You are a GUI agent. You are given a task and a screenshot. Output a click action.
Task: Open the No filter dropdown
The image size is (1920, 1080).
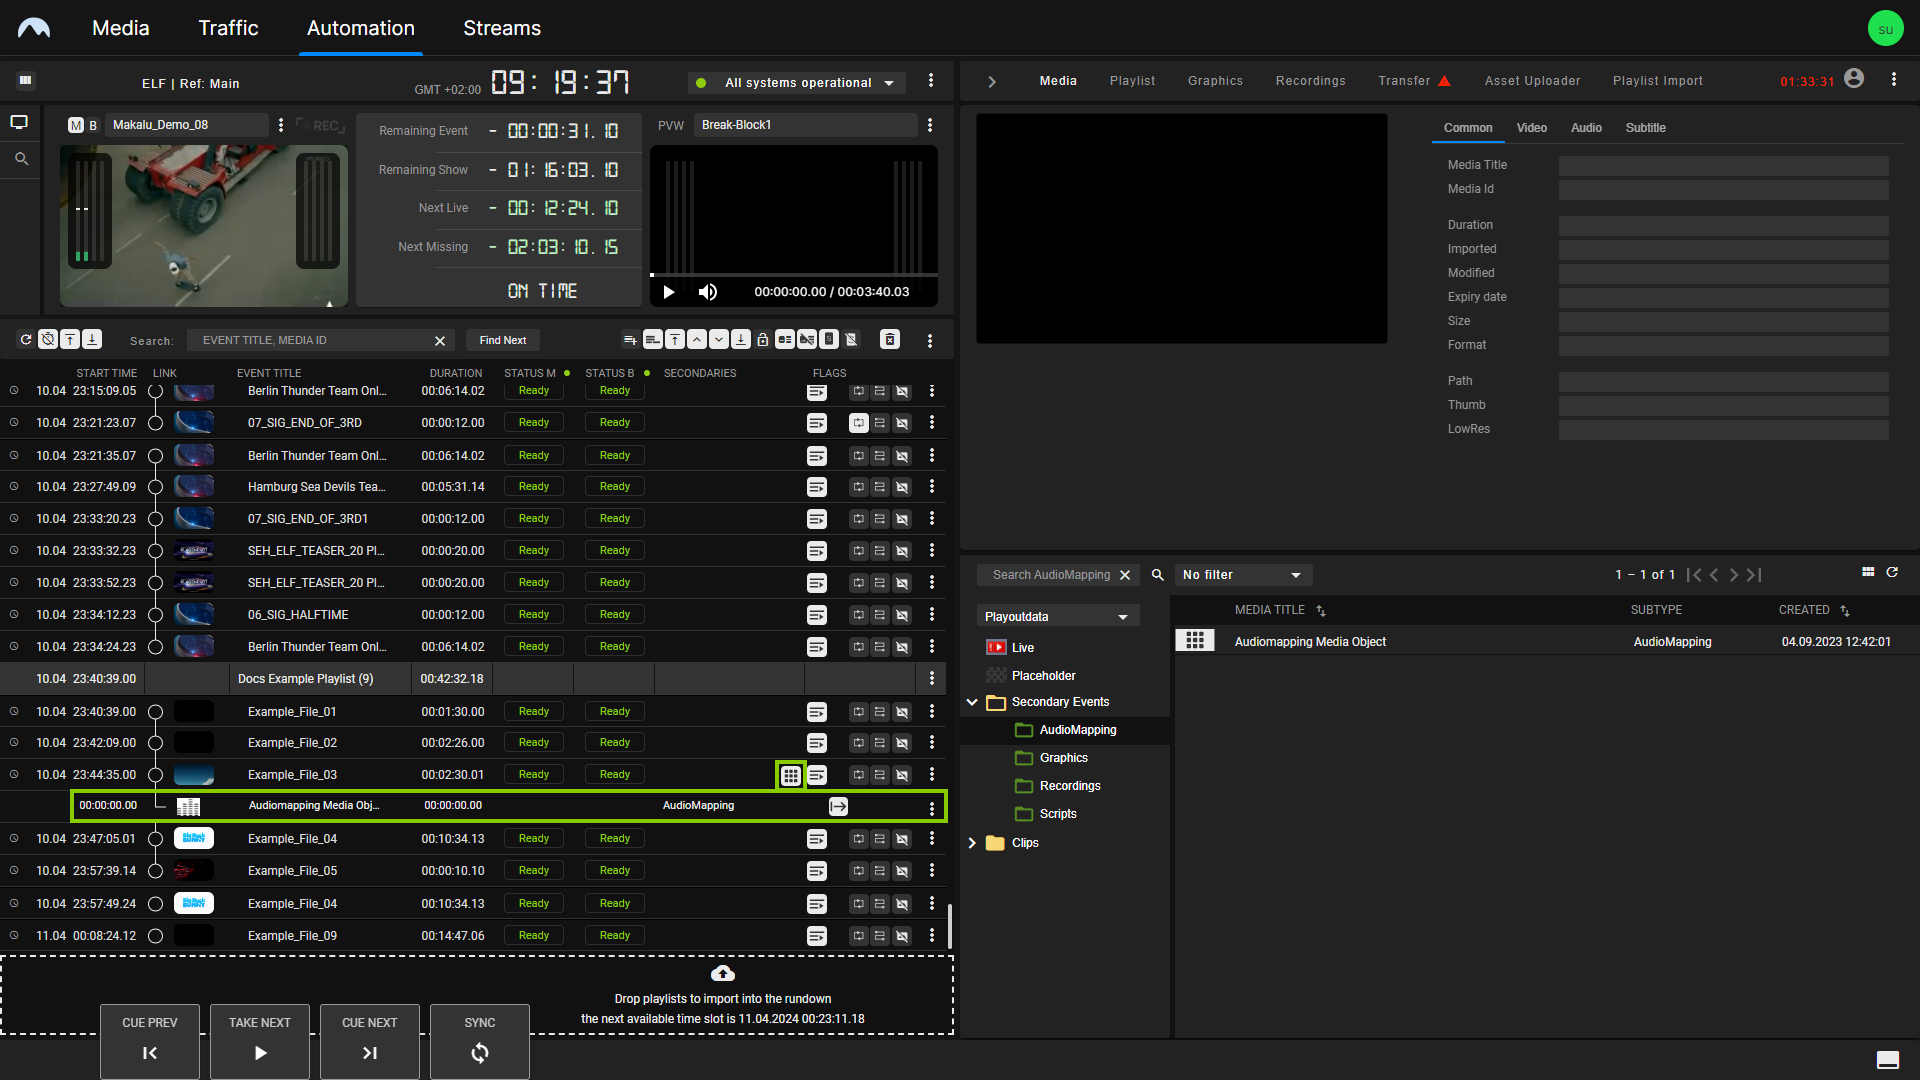(x=1242, y=575)
